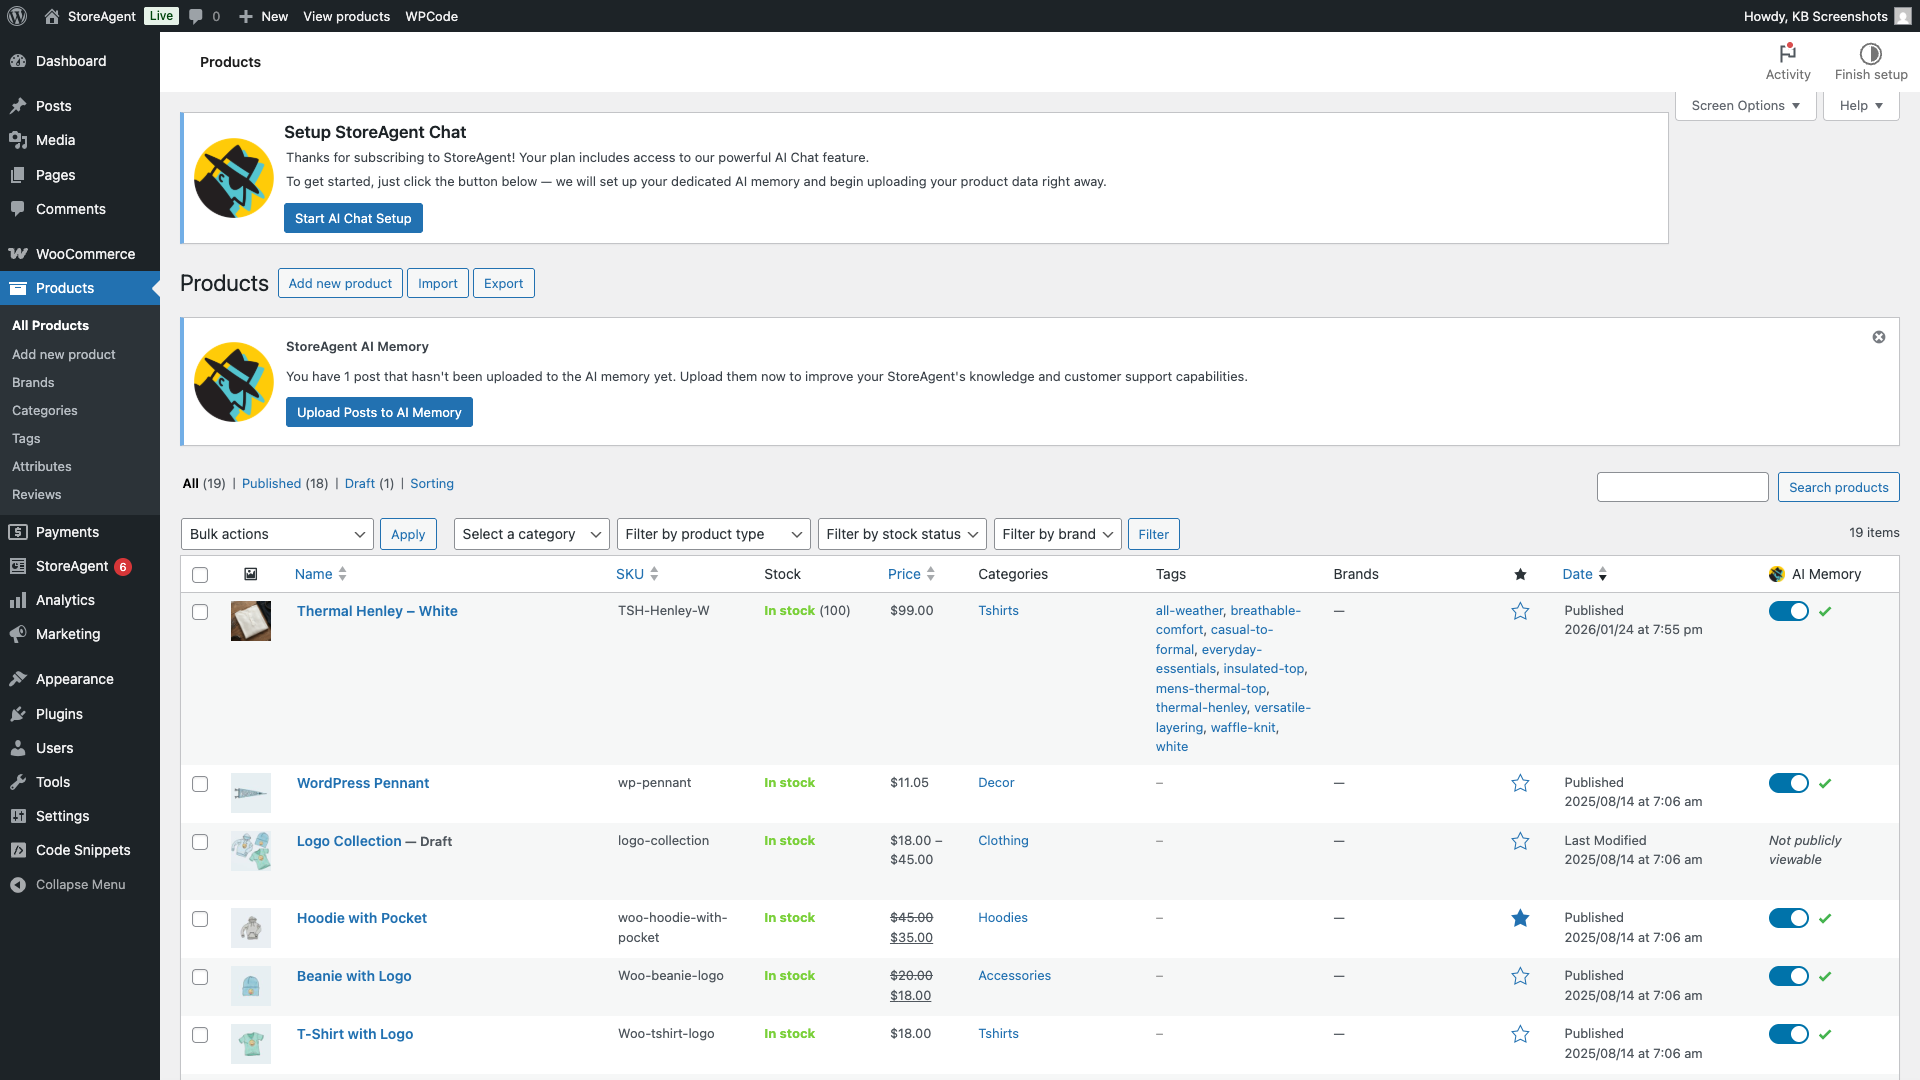Click the Search products button
Screen dimensions: 1920x1080
[x=1838, y=487]
